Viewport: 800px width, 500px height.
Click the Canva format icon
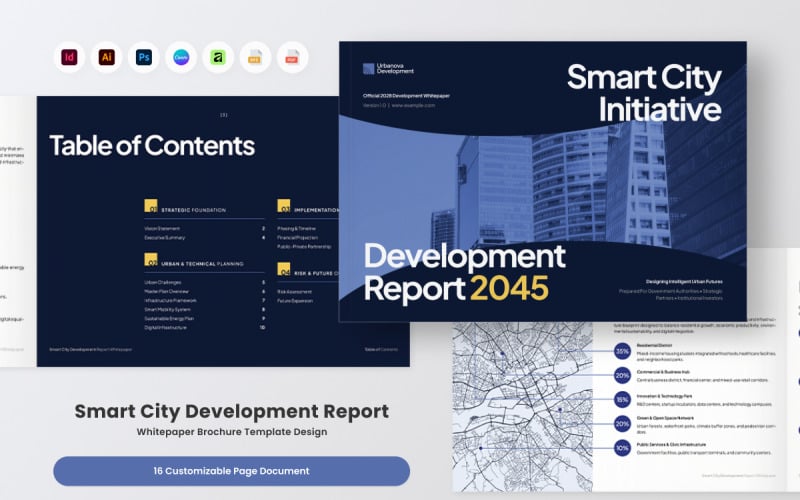[181, 57]
